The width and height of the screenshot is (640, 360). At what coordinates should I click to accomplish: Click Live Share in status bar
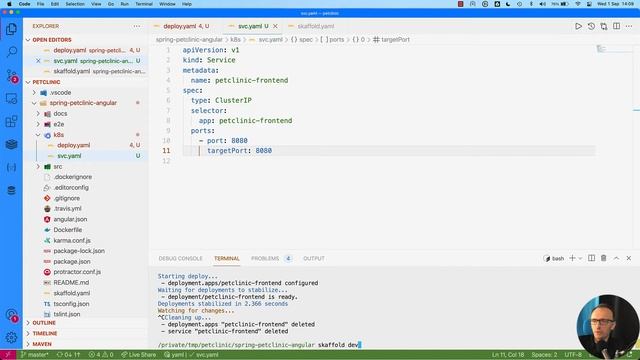coord(138,355)
